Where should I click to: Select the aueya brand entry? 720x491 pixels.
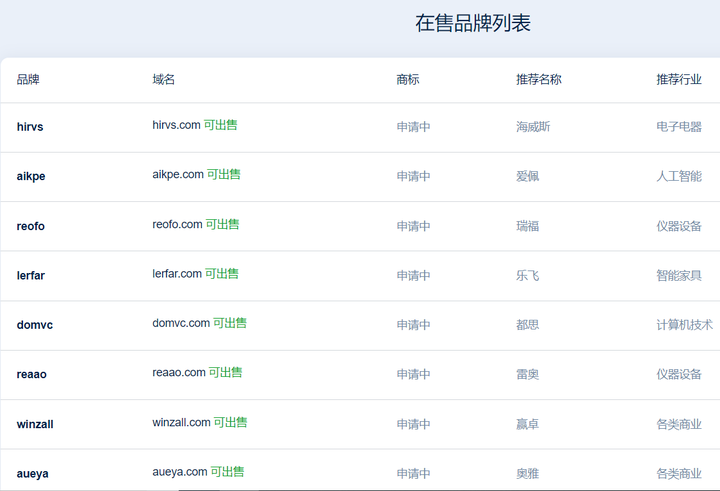tap(32, 473)
